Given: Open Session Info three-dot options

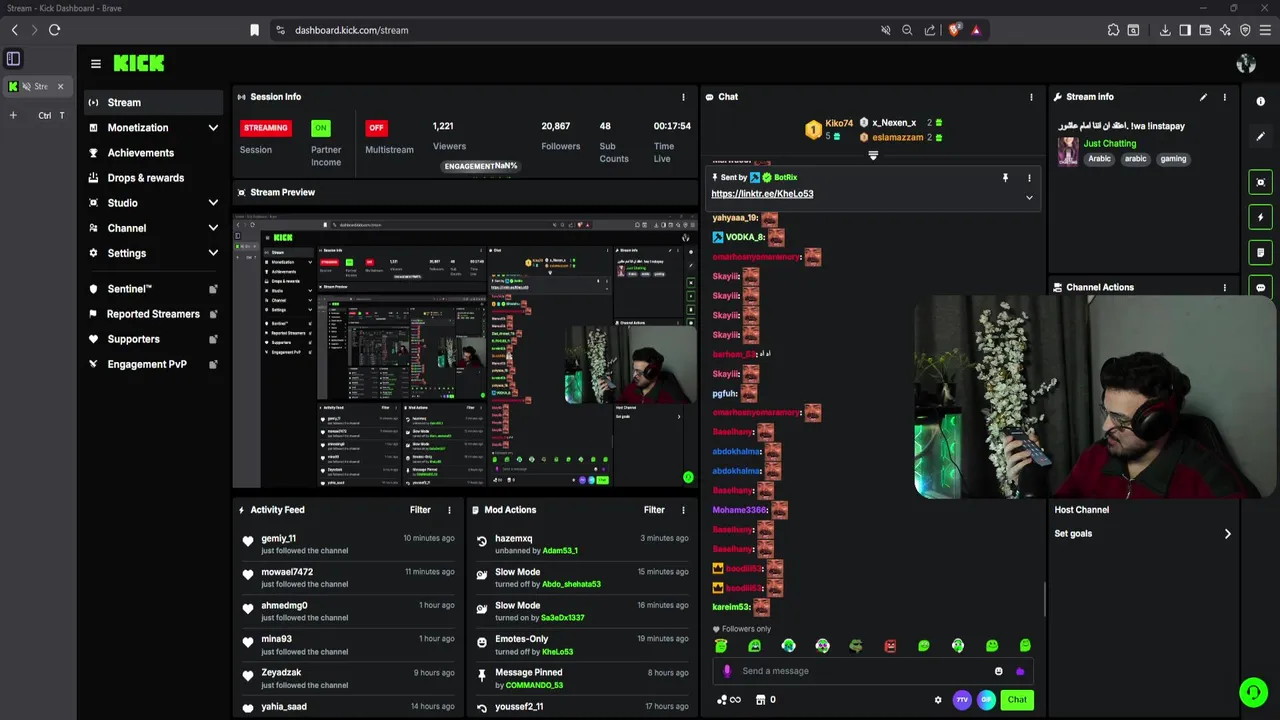Looking at the screenshot, I should coord(683,97).
